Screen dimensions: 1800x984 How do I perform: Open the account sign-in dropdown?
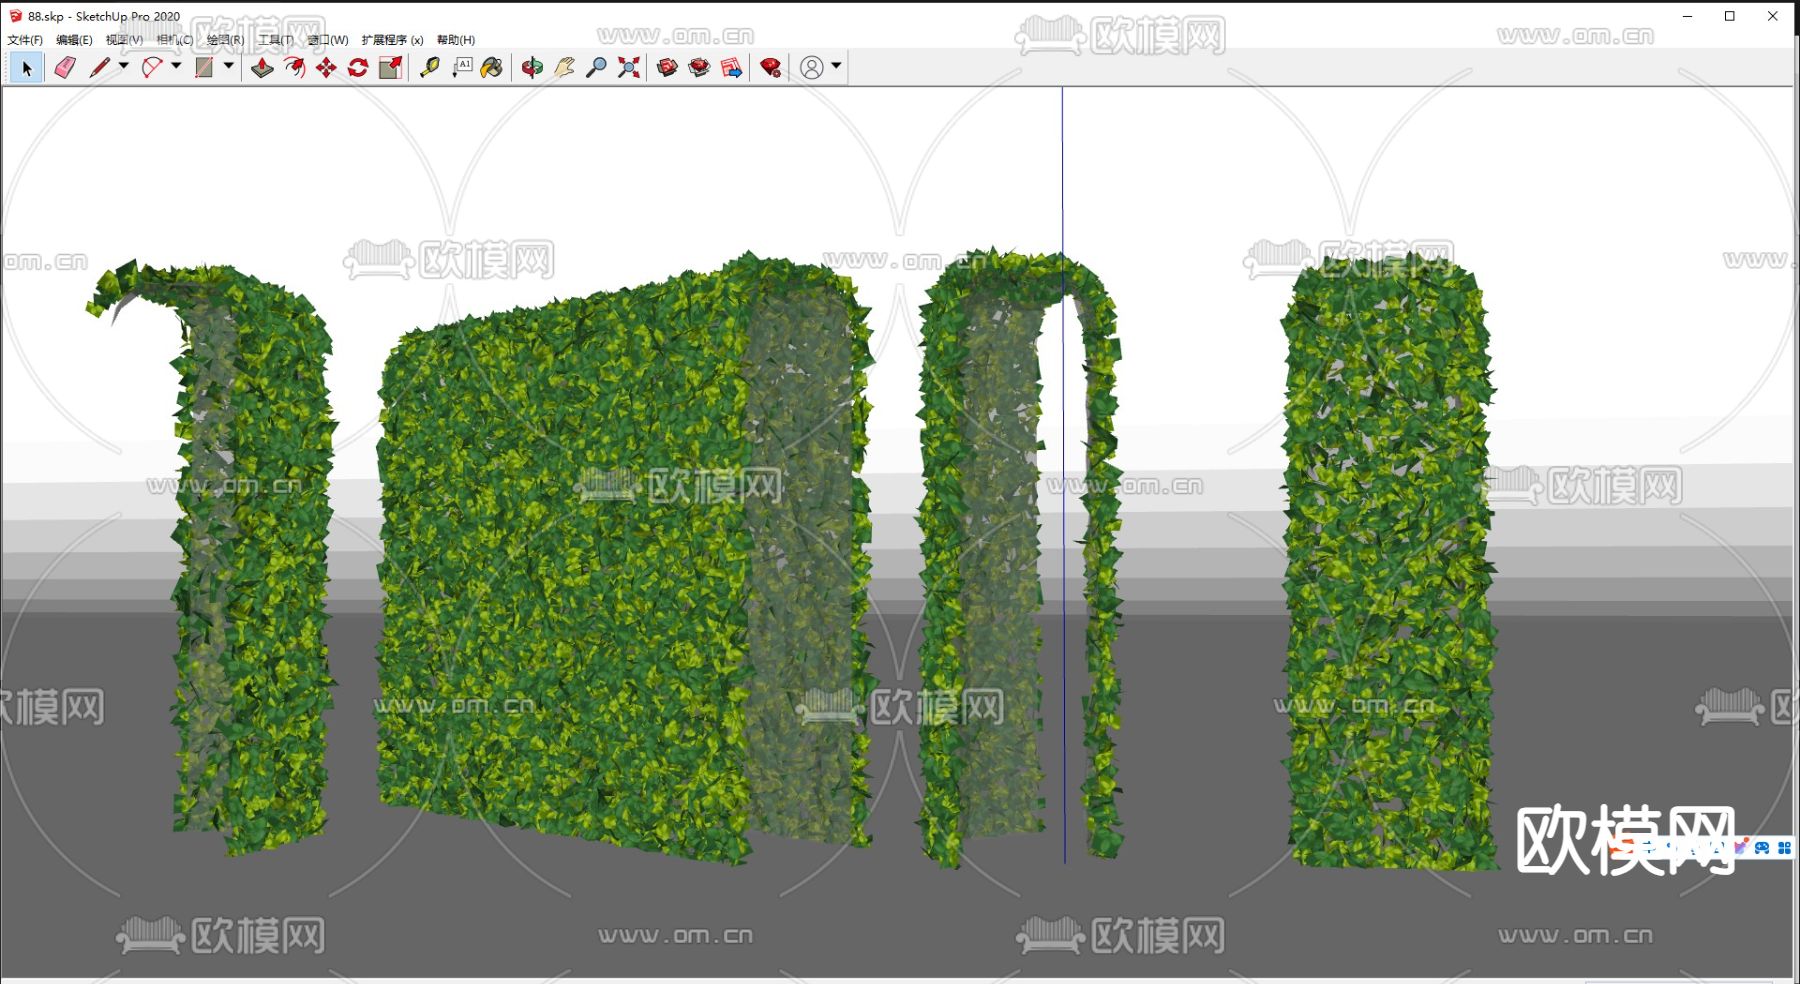click(x=836, y=67)
